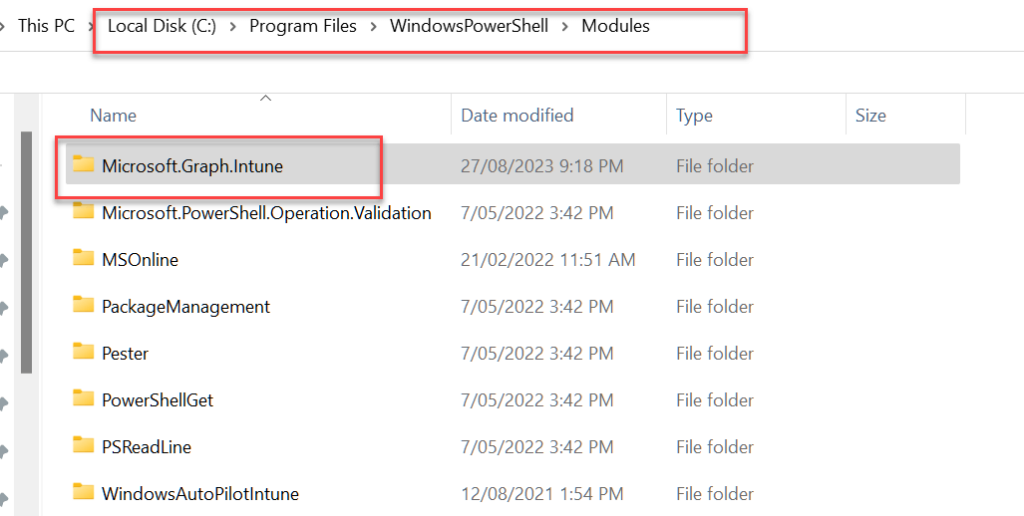Click the PSReadLine folder icon
Image resolution: width=1024 pixels, height=516 pixels.
tap(83, 445)
